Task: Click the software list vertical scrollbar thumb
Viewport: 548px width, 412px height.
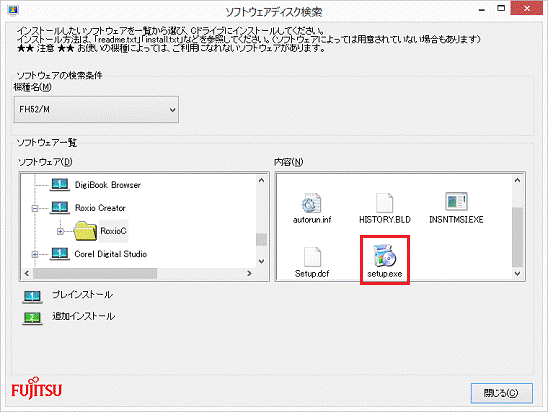Action: (261, 239)
